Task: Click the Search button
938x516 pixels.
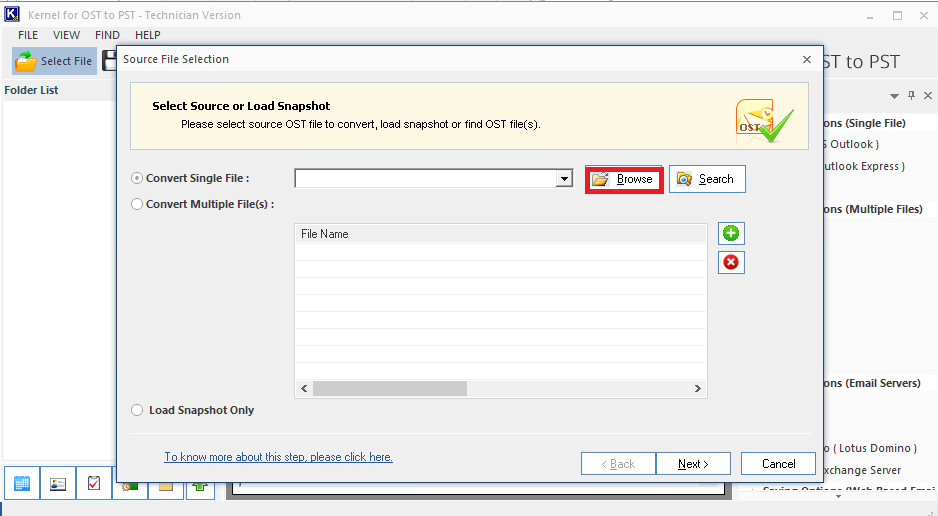Action: [x=707, y=179]
